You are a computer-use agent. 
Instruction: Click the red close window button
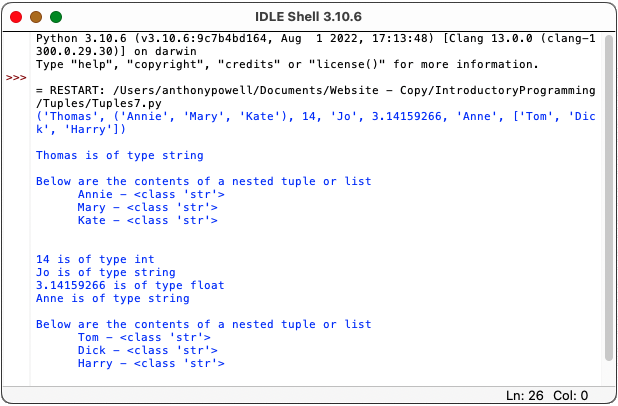(x=16, y=17)
